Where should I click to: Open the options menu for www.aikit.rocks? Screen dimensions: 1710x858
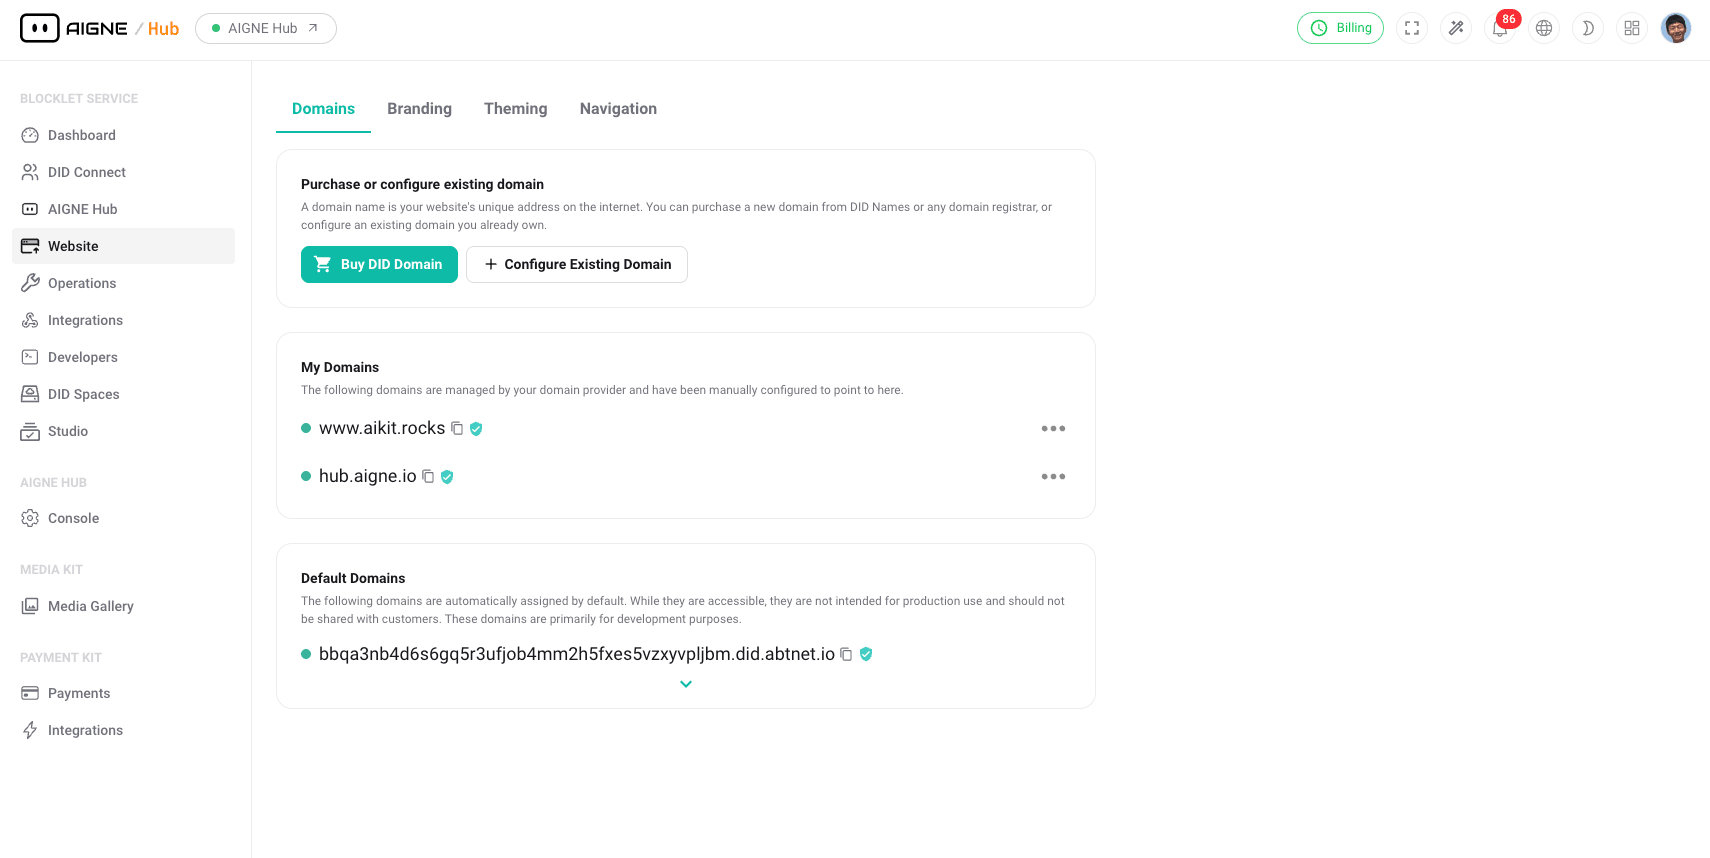pyautogui.click(x=1053, y=428)
